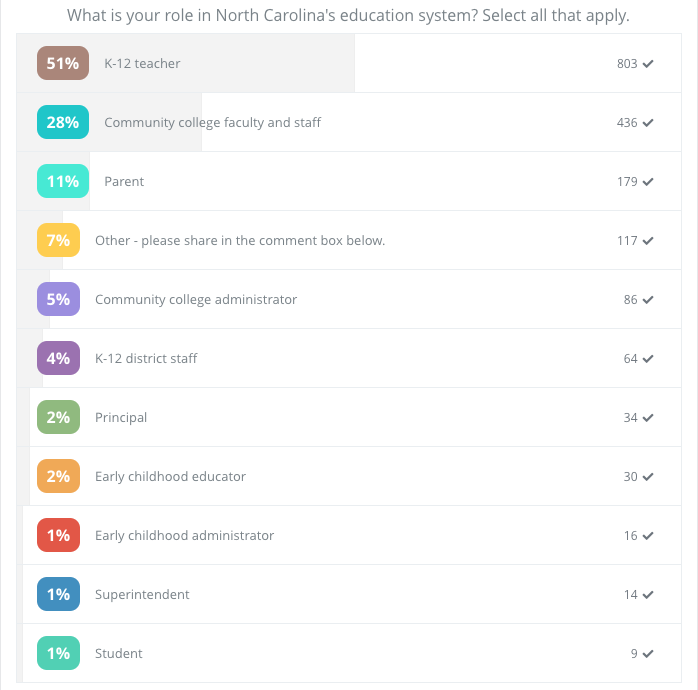698x690 pixels.
Task: Choose the K-12 teacher answer label
Action: pyautogui.click(x=142, y=64)
